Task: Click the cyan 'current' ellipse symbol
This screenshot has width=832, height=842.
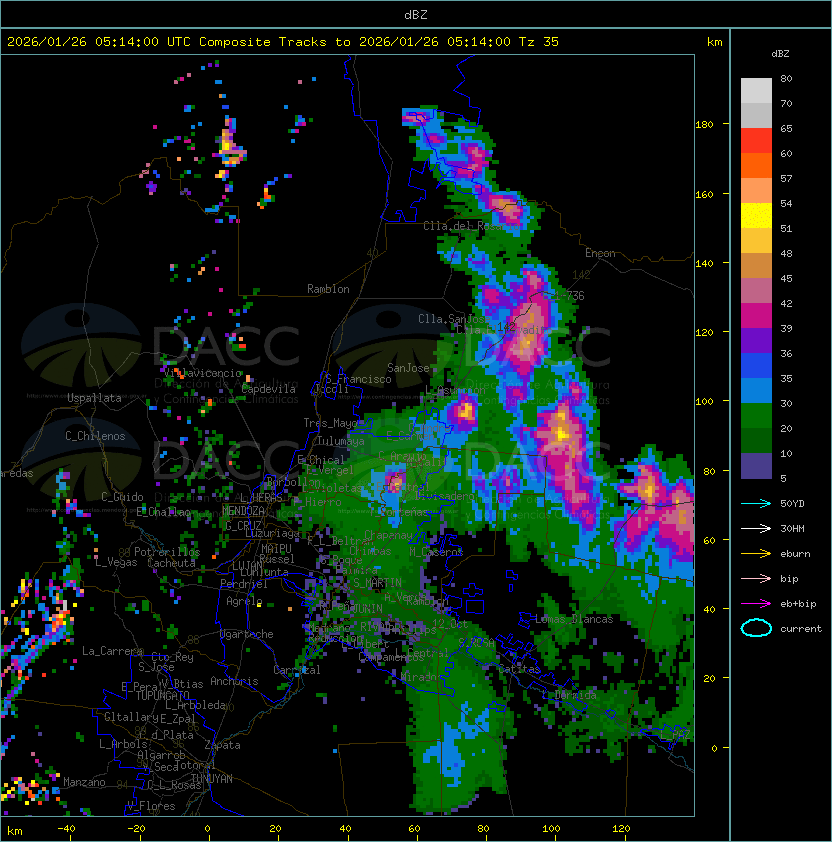Action: click(756, 628)
